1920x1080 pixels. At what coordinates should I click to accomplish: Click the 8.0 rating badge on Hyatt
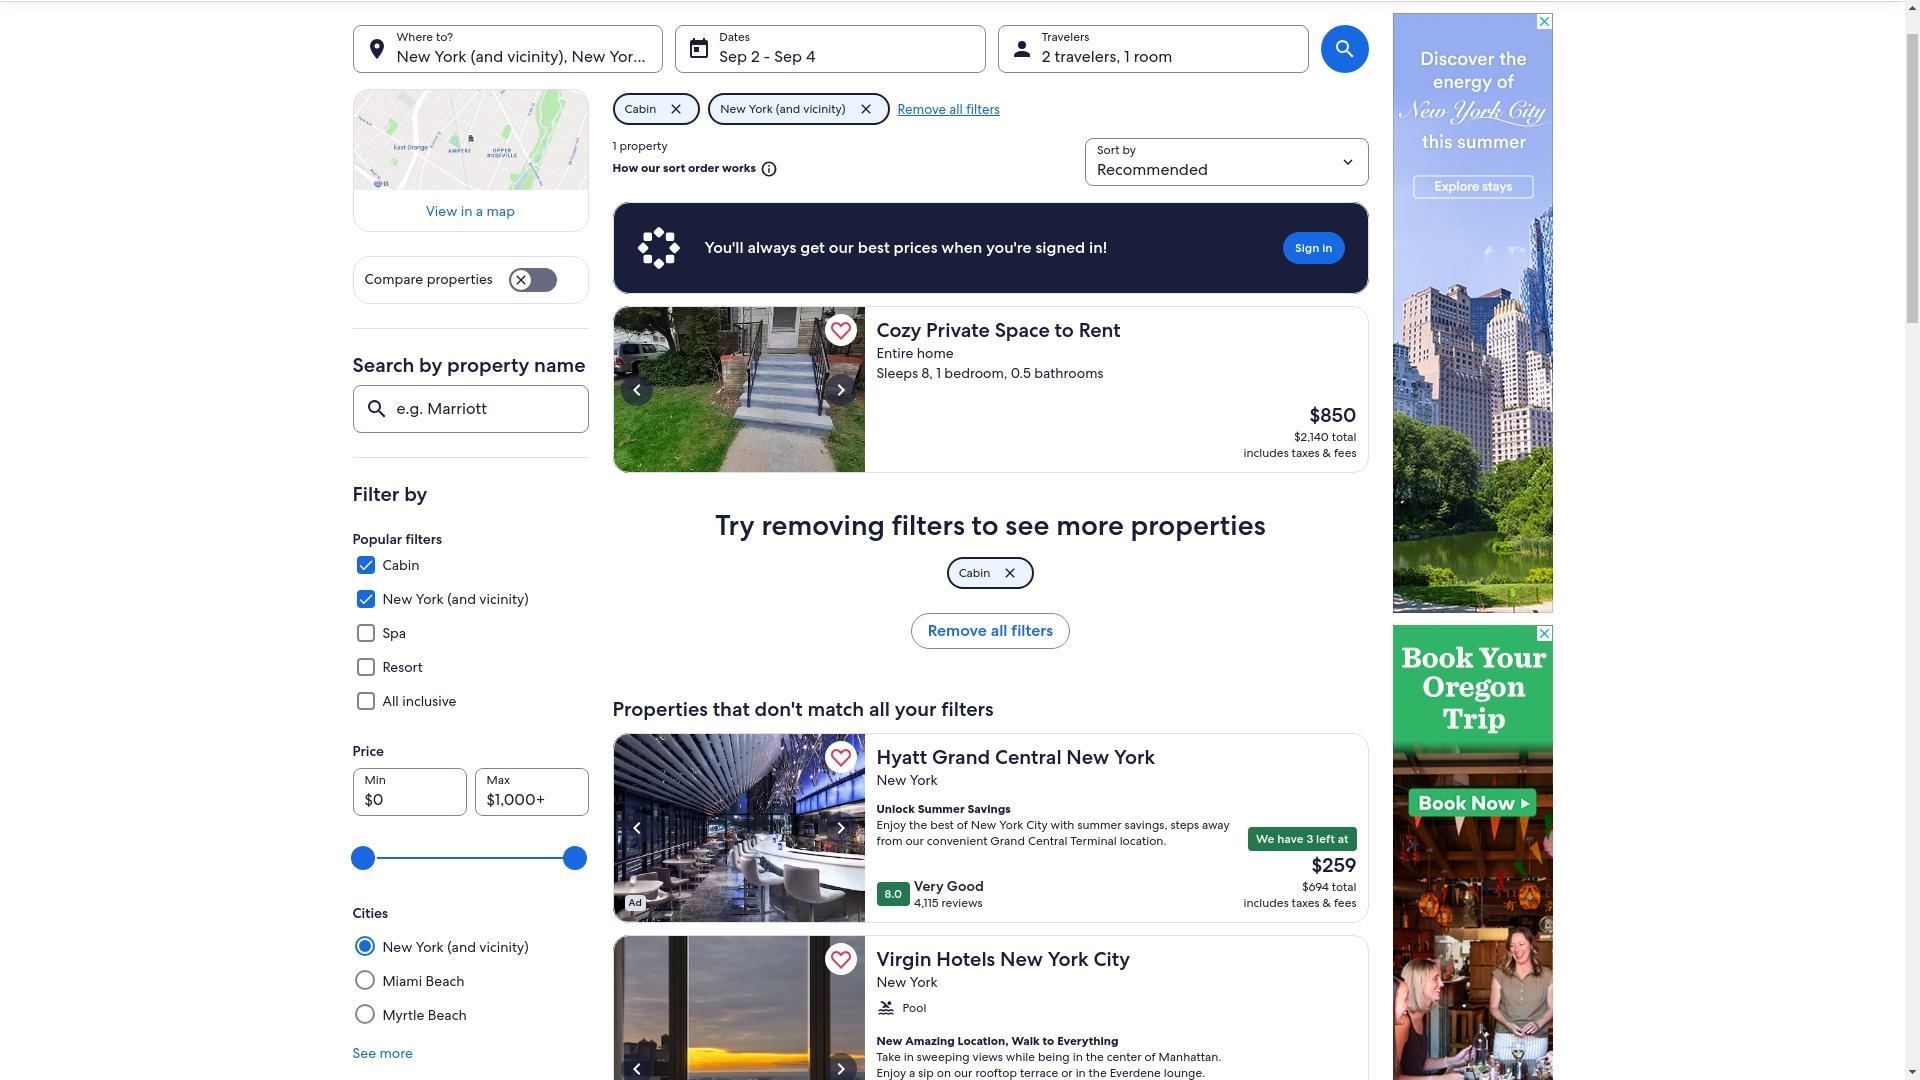(x=893, y=894)
